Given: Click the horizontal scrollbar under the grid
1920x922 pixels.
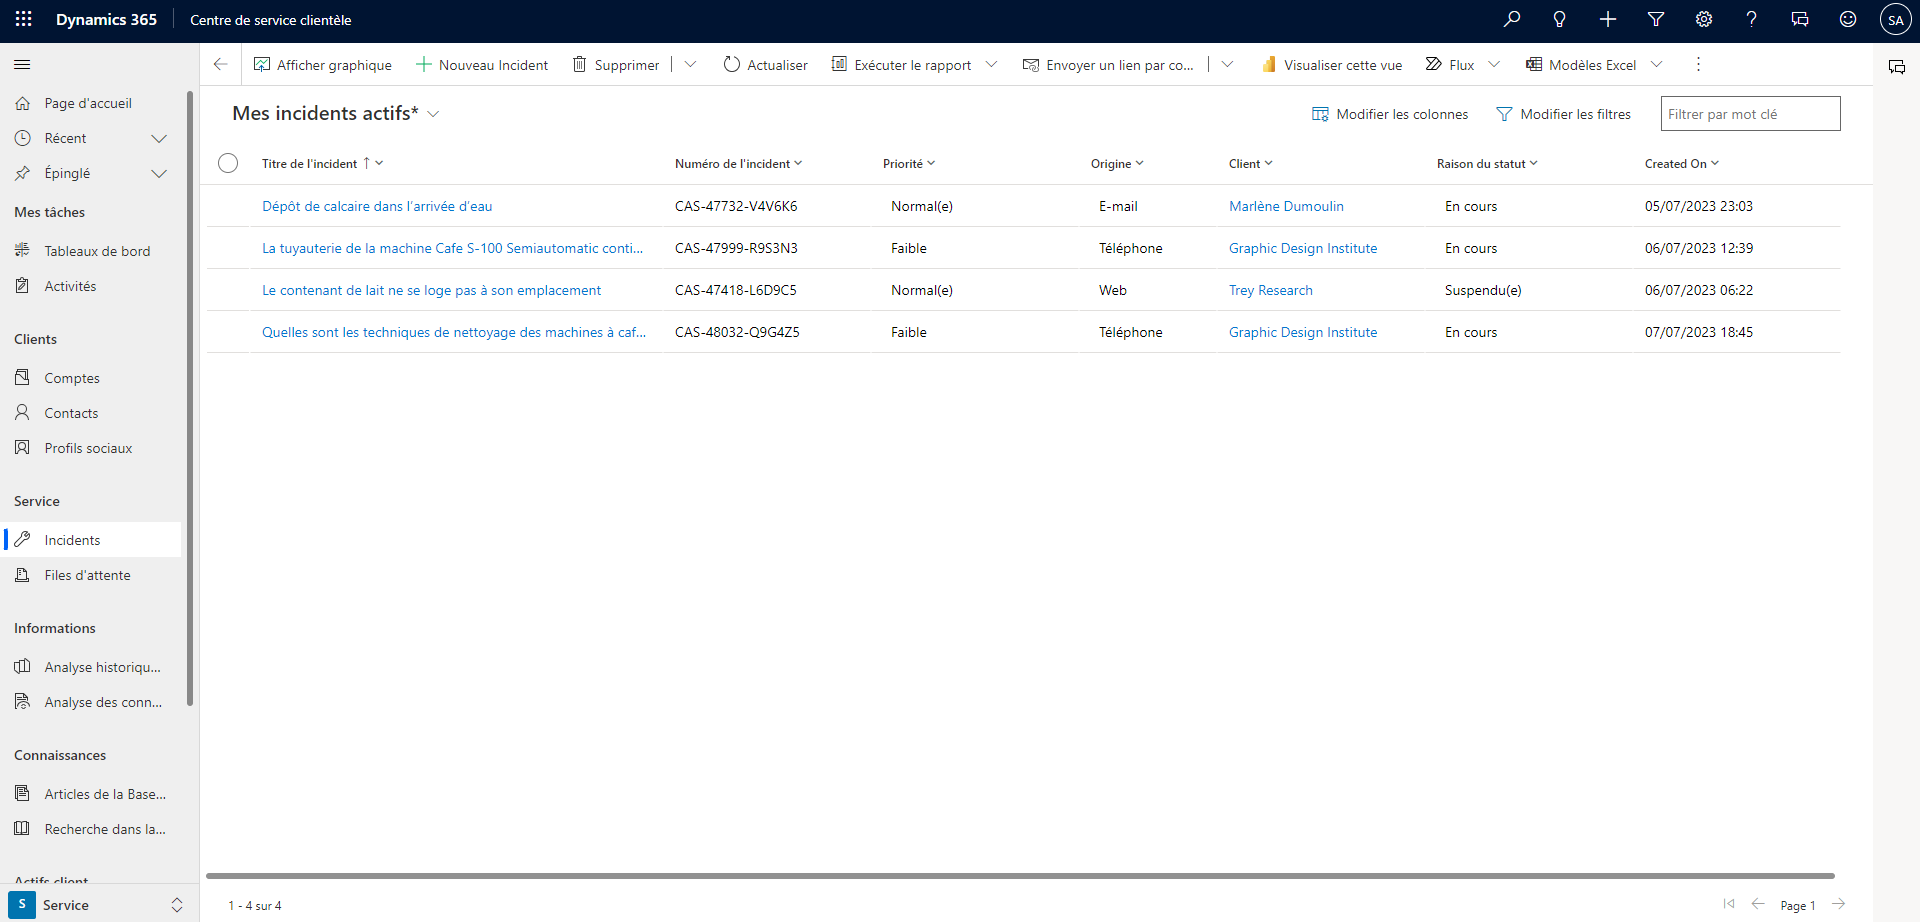Looking at the screenshot, I should point(1020,876).
